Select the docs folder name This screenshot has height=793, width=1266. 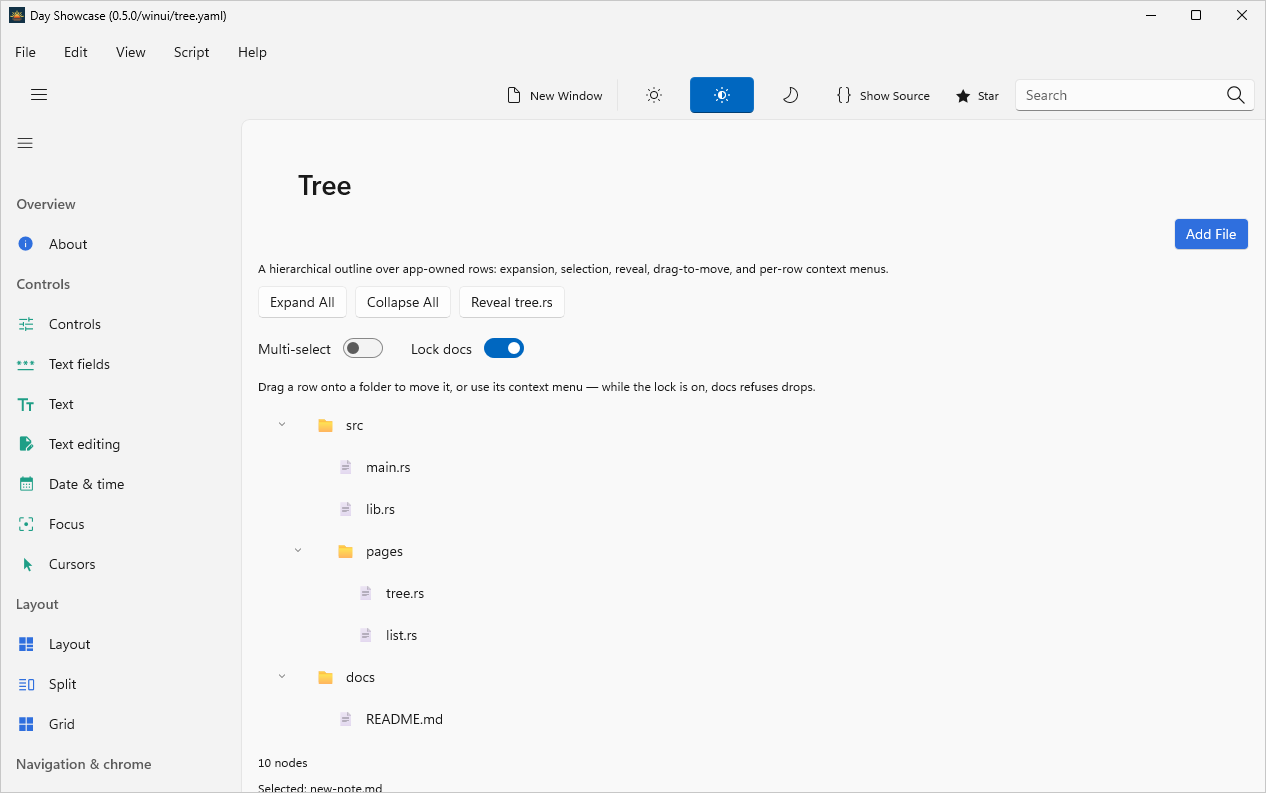point(360,677)
